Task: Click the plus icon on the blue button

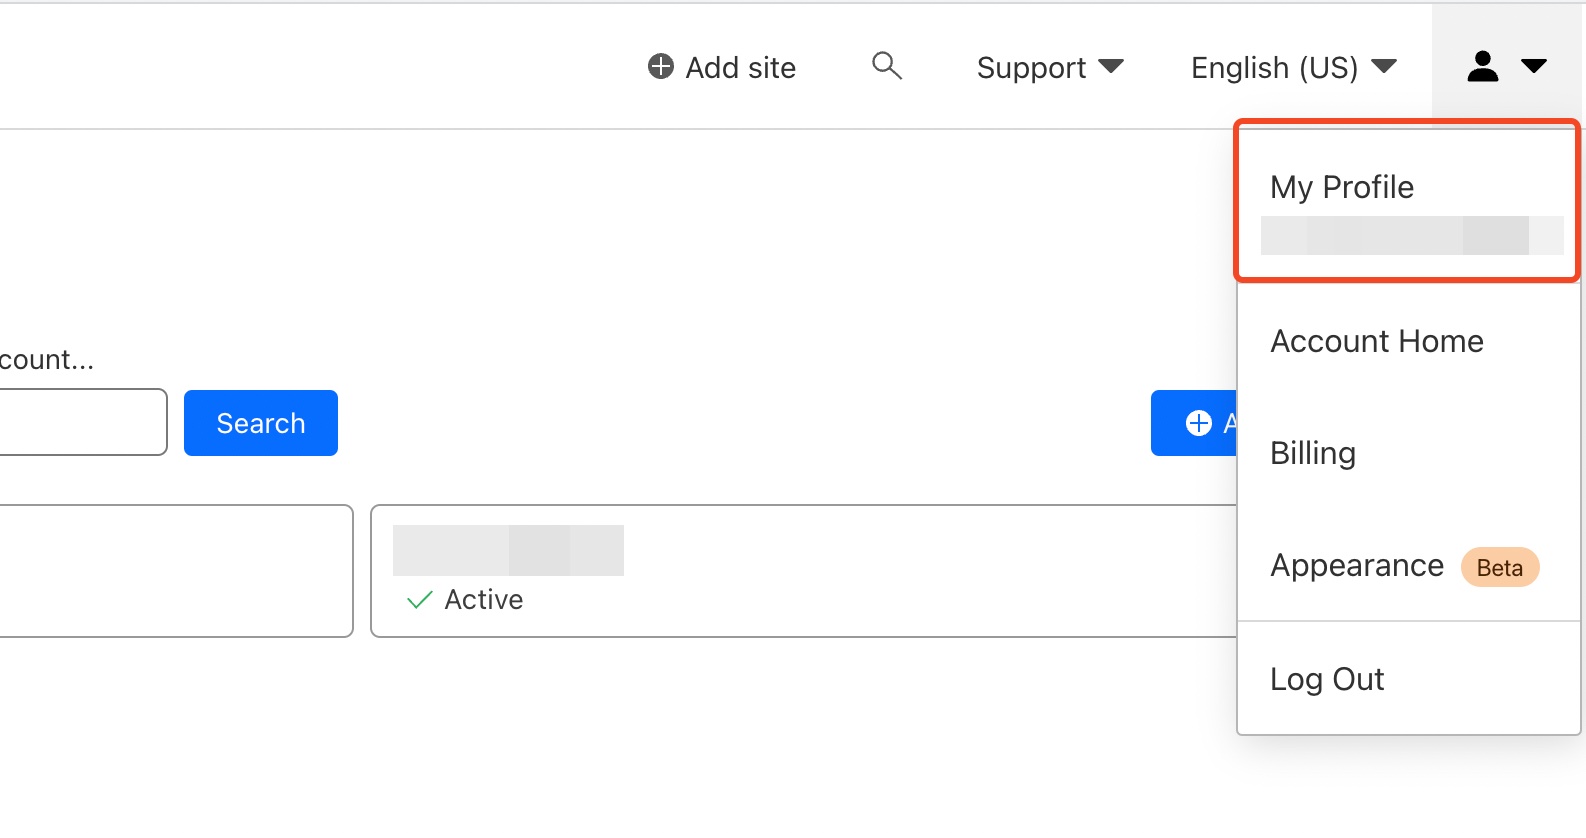Action: (x=1198, y=423)
